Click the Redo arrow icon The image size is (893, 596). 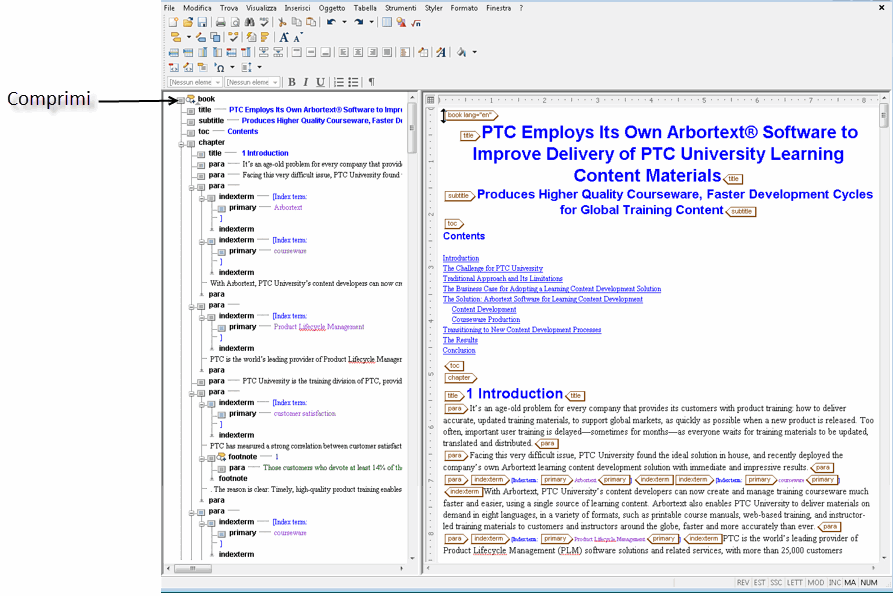358,22
